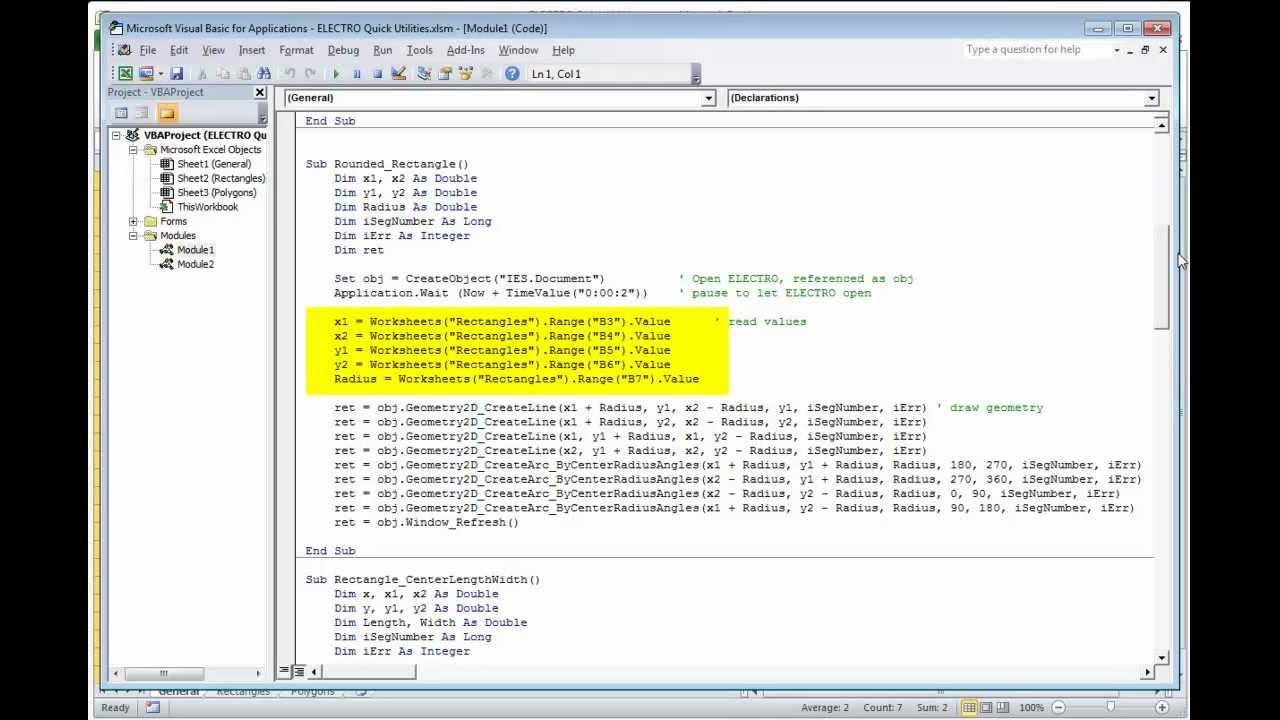This screenshot has height=720, width=1280.
Task: Select Page Layout view in Excel status bar
Action: tap(986, 707)
